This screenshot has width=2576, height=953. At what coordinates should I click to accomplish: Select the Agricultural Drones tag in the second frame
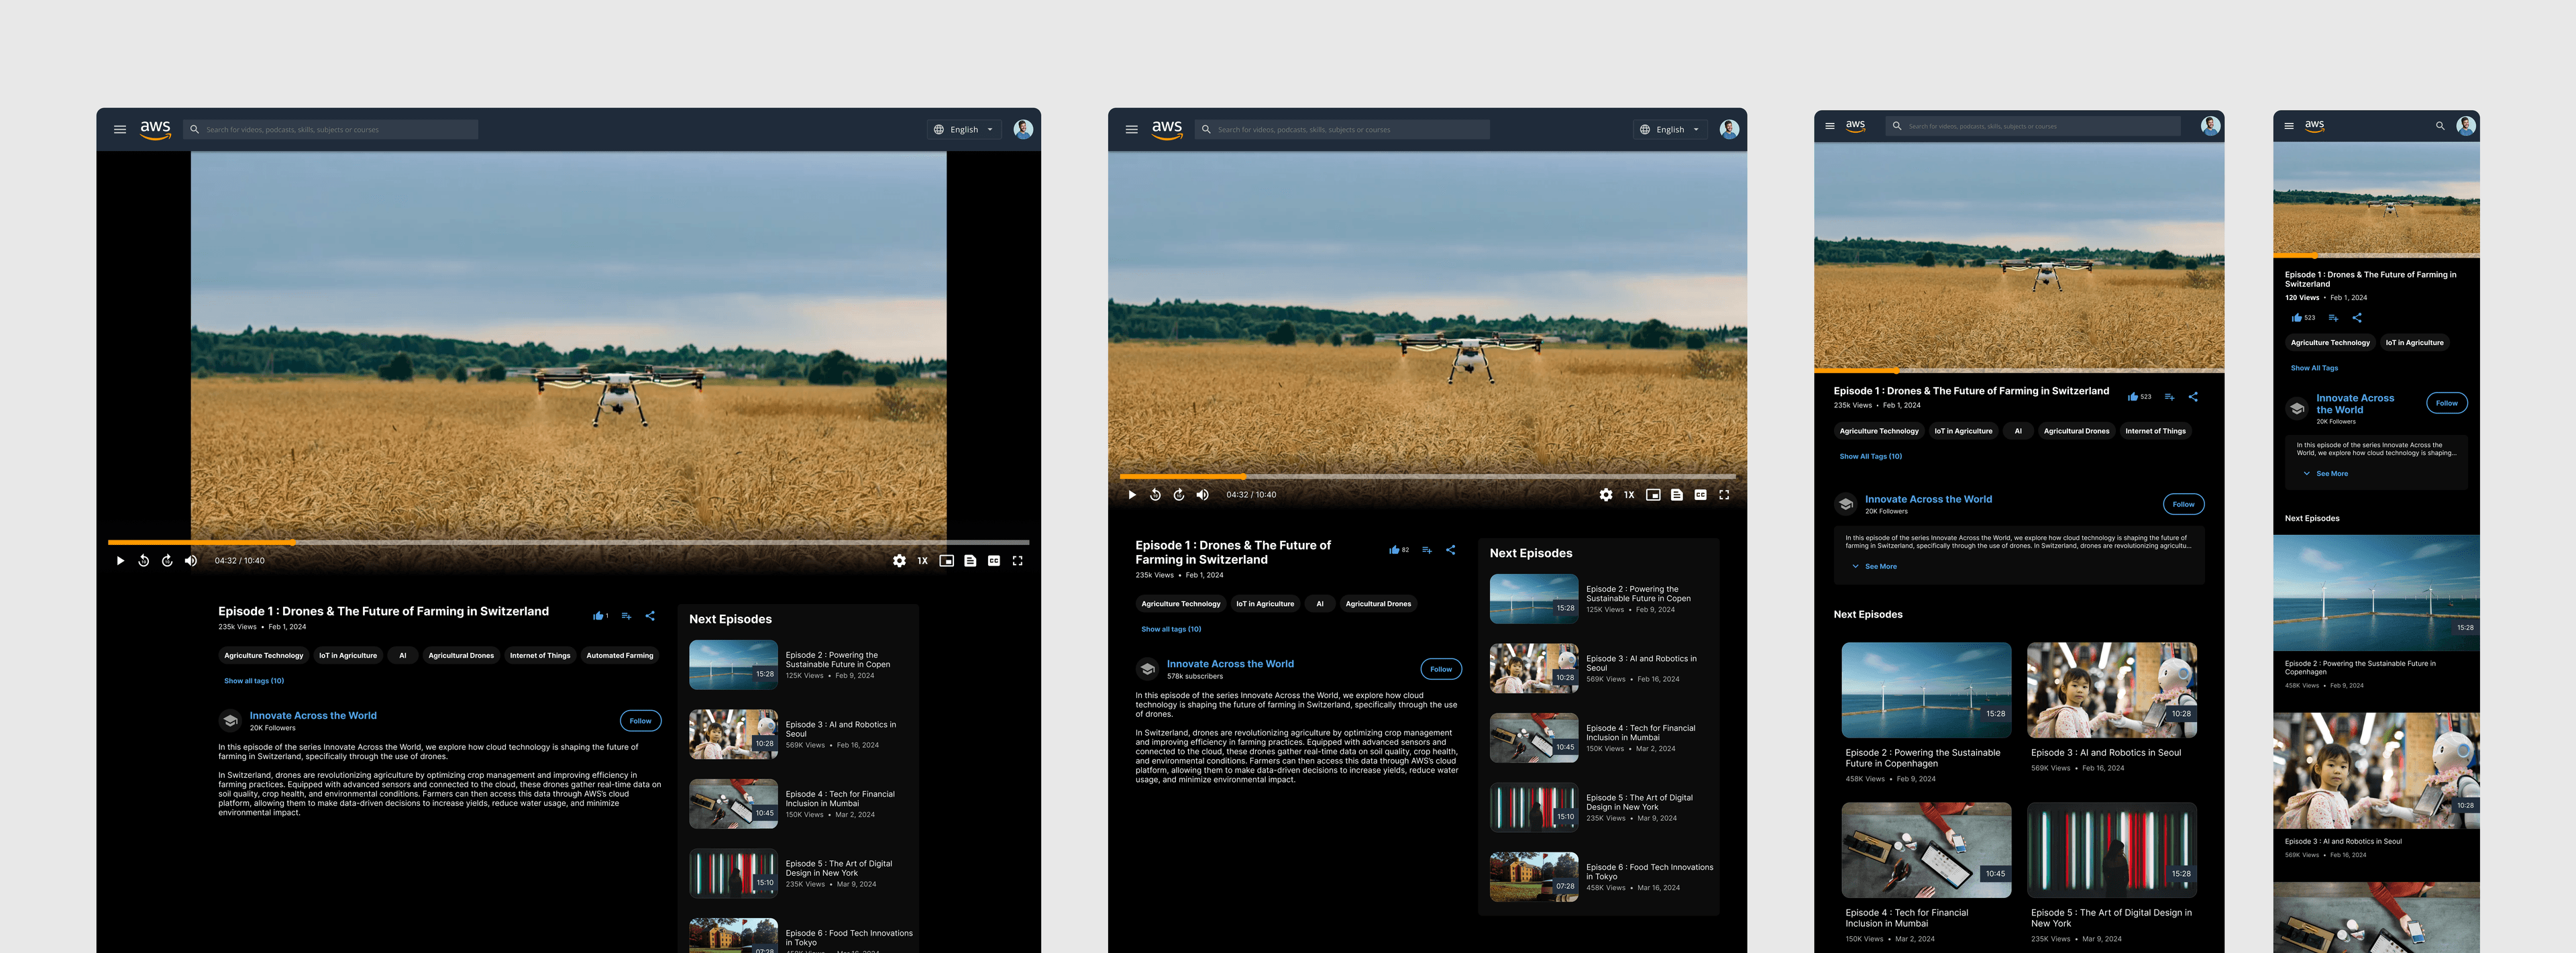coord(1378,604)
